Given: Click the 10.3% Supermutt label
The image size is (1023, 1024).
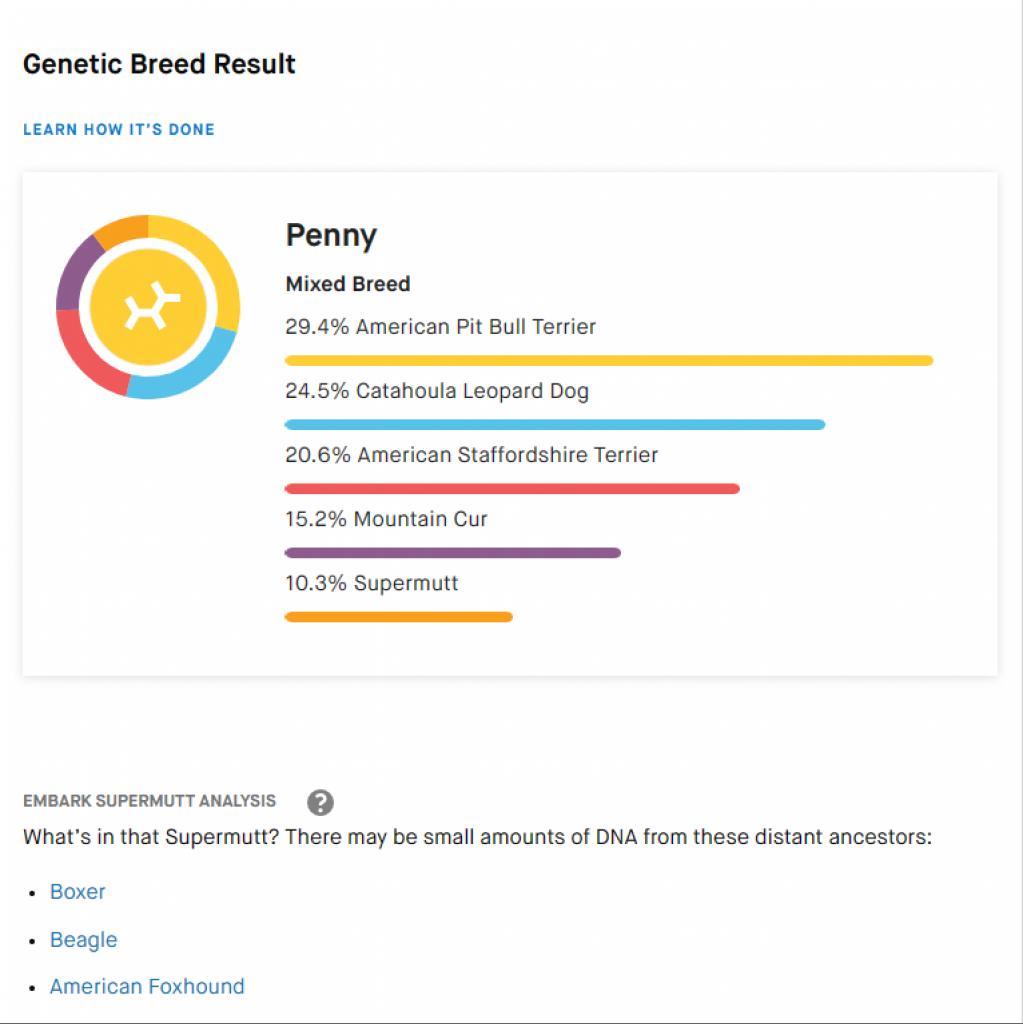Looking at the screenshot, I should click(x=372, y=583).
